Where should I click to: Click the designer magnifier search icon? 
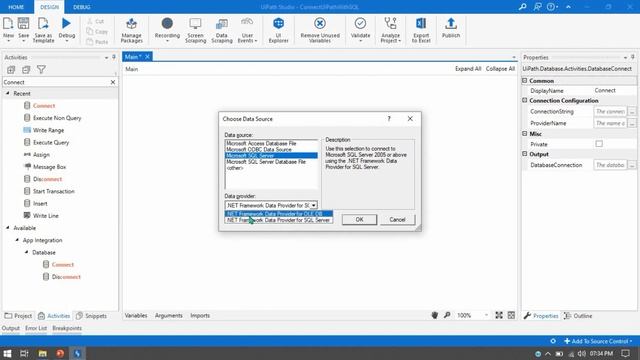click(447, 315)
